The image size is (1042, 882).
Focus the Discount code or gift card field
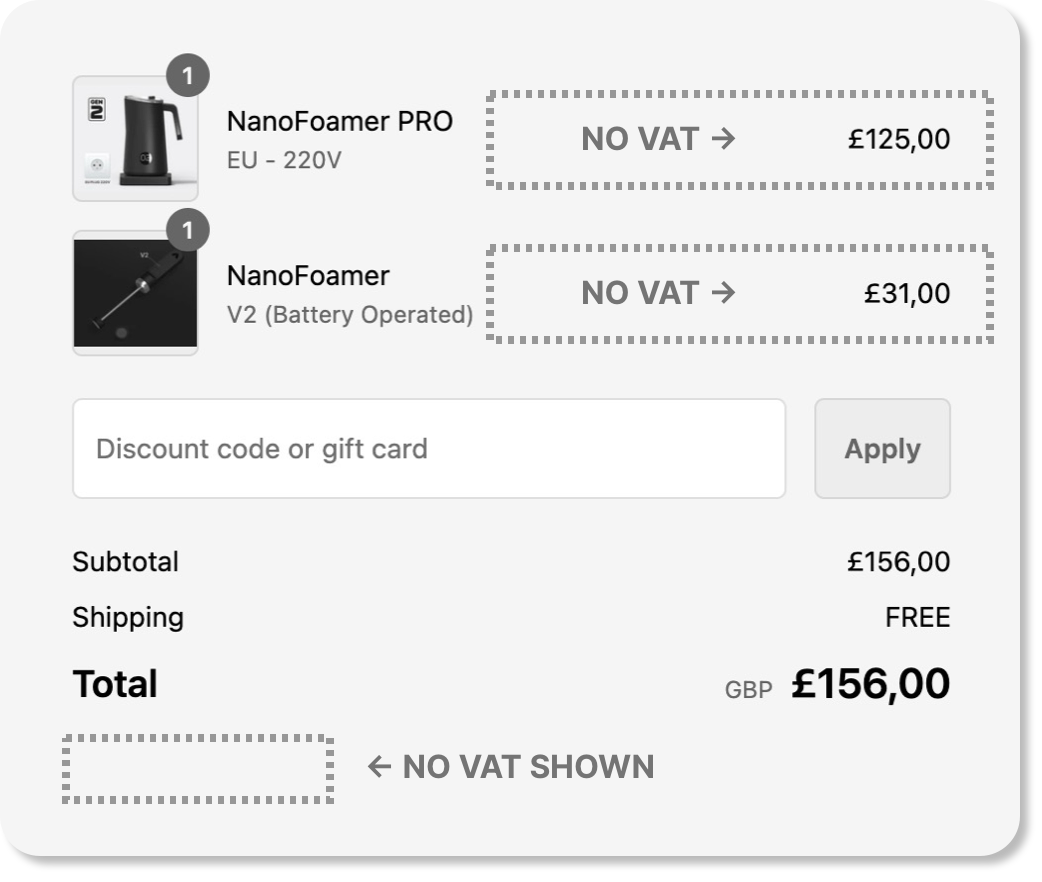click(429, 448)
